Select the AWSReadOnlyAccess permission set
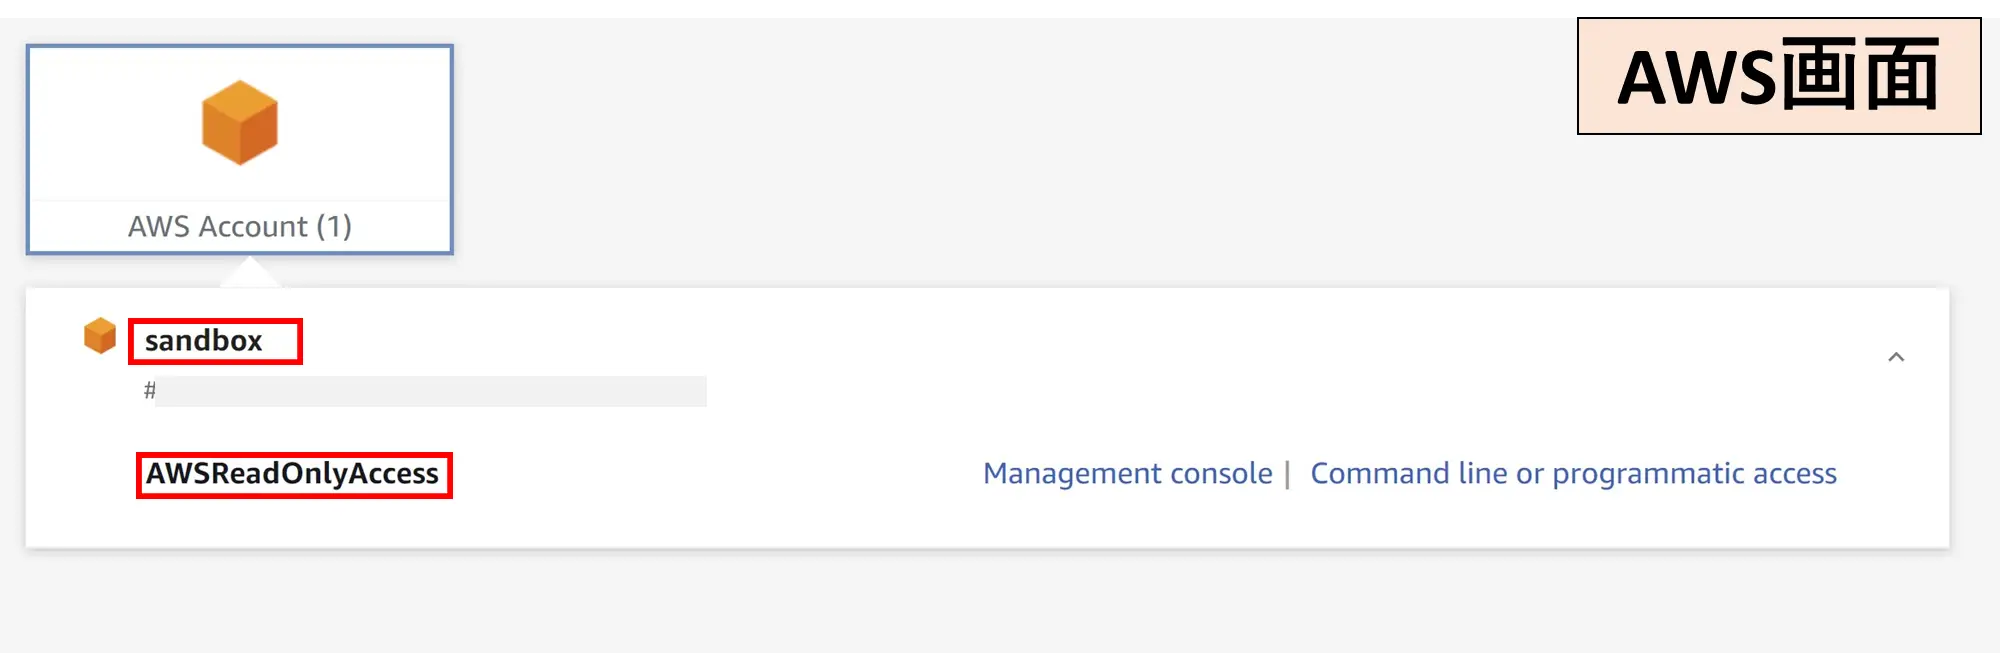 (293, 474)
